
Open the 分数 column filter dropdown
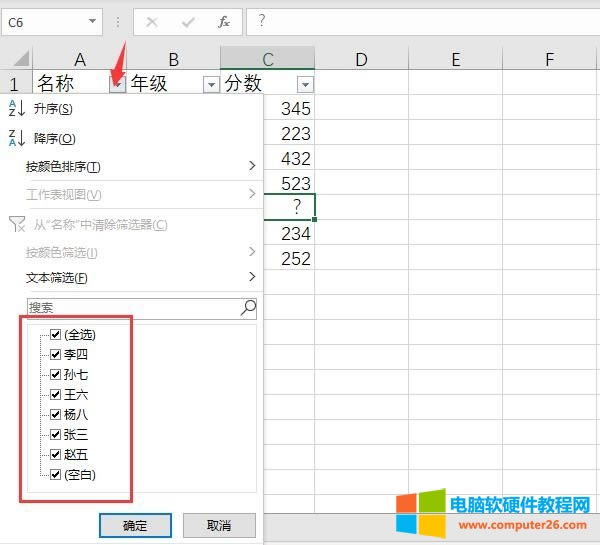pyautogui.click(x=305, y=84)
